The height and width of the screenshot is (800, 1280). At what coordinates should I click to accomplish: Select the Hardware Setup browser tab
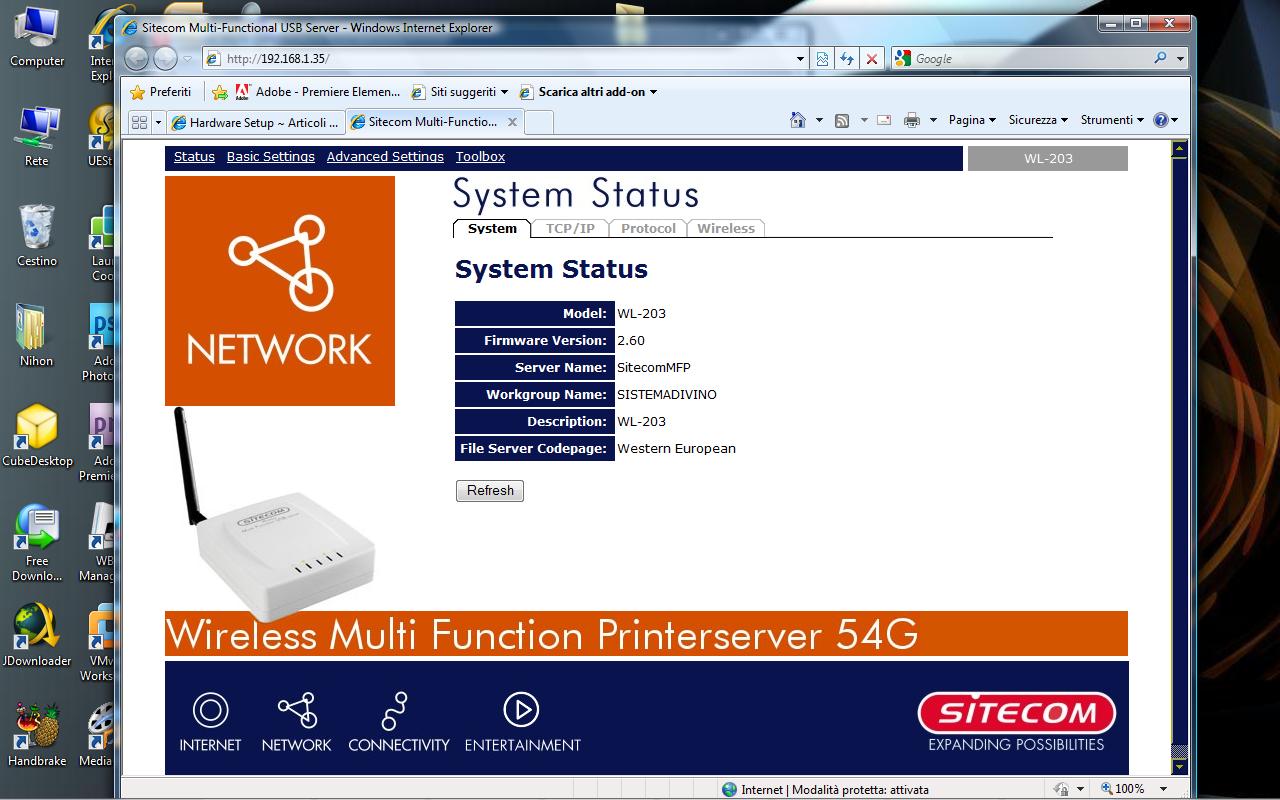pyautogui.click(x=256, y=122)
